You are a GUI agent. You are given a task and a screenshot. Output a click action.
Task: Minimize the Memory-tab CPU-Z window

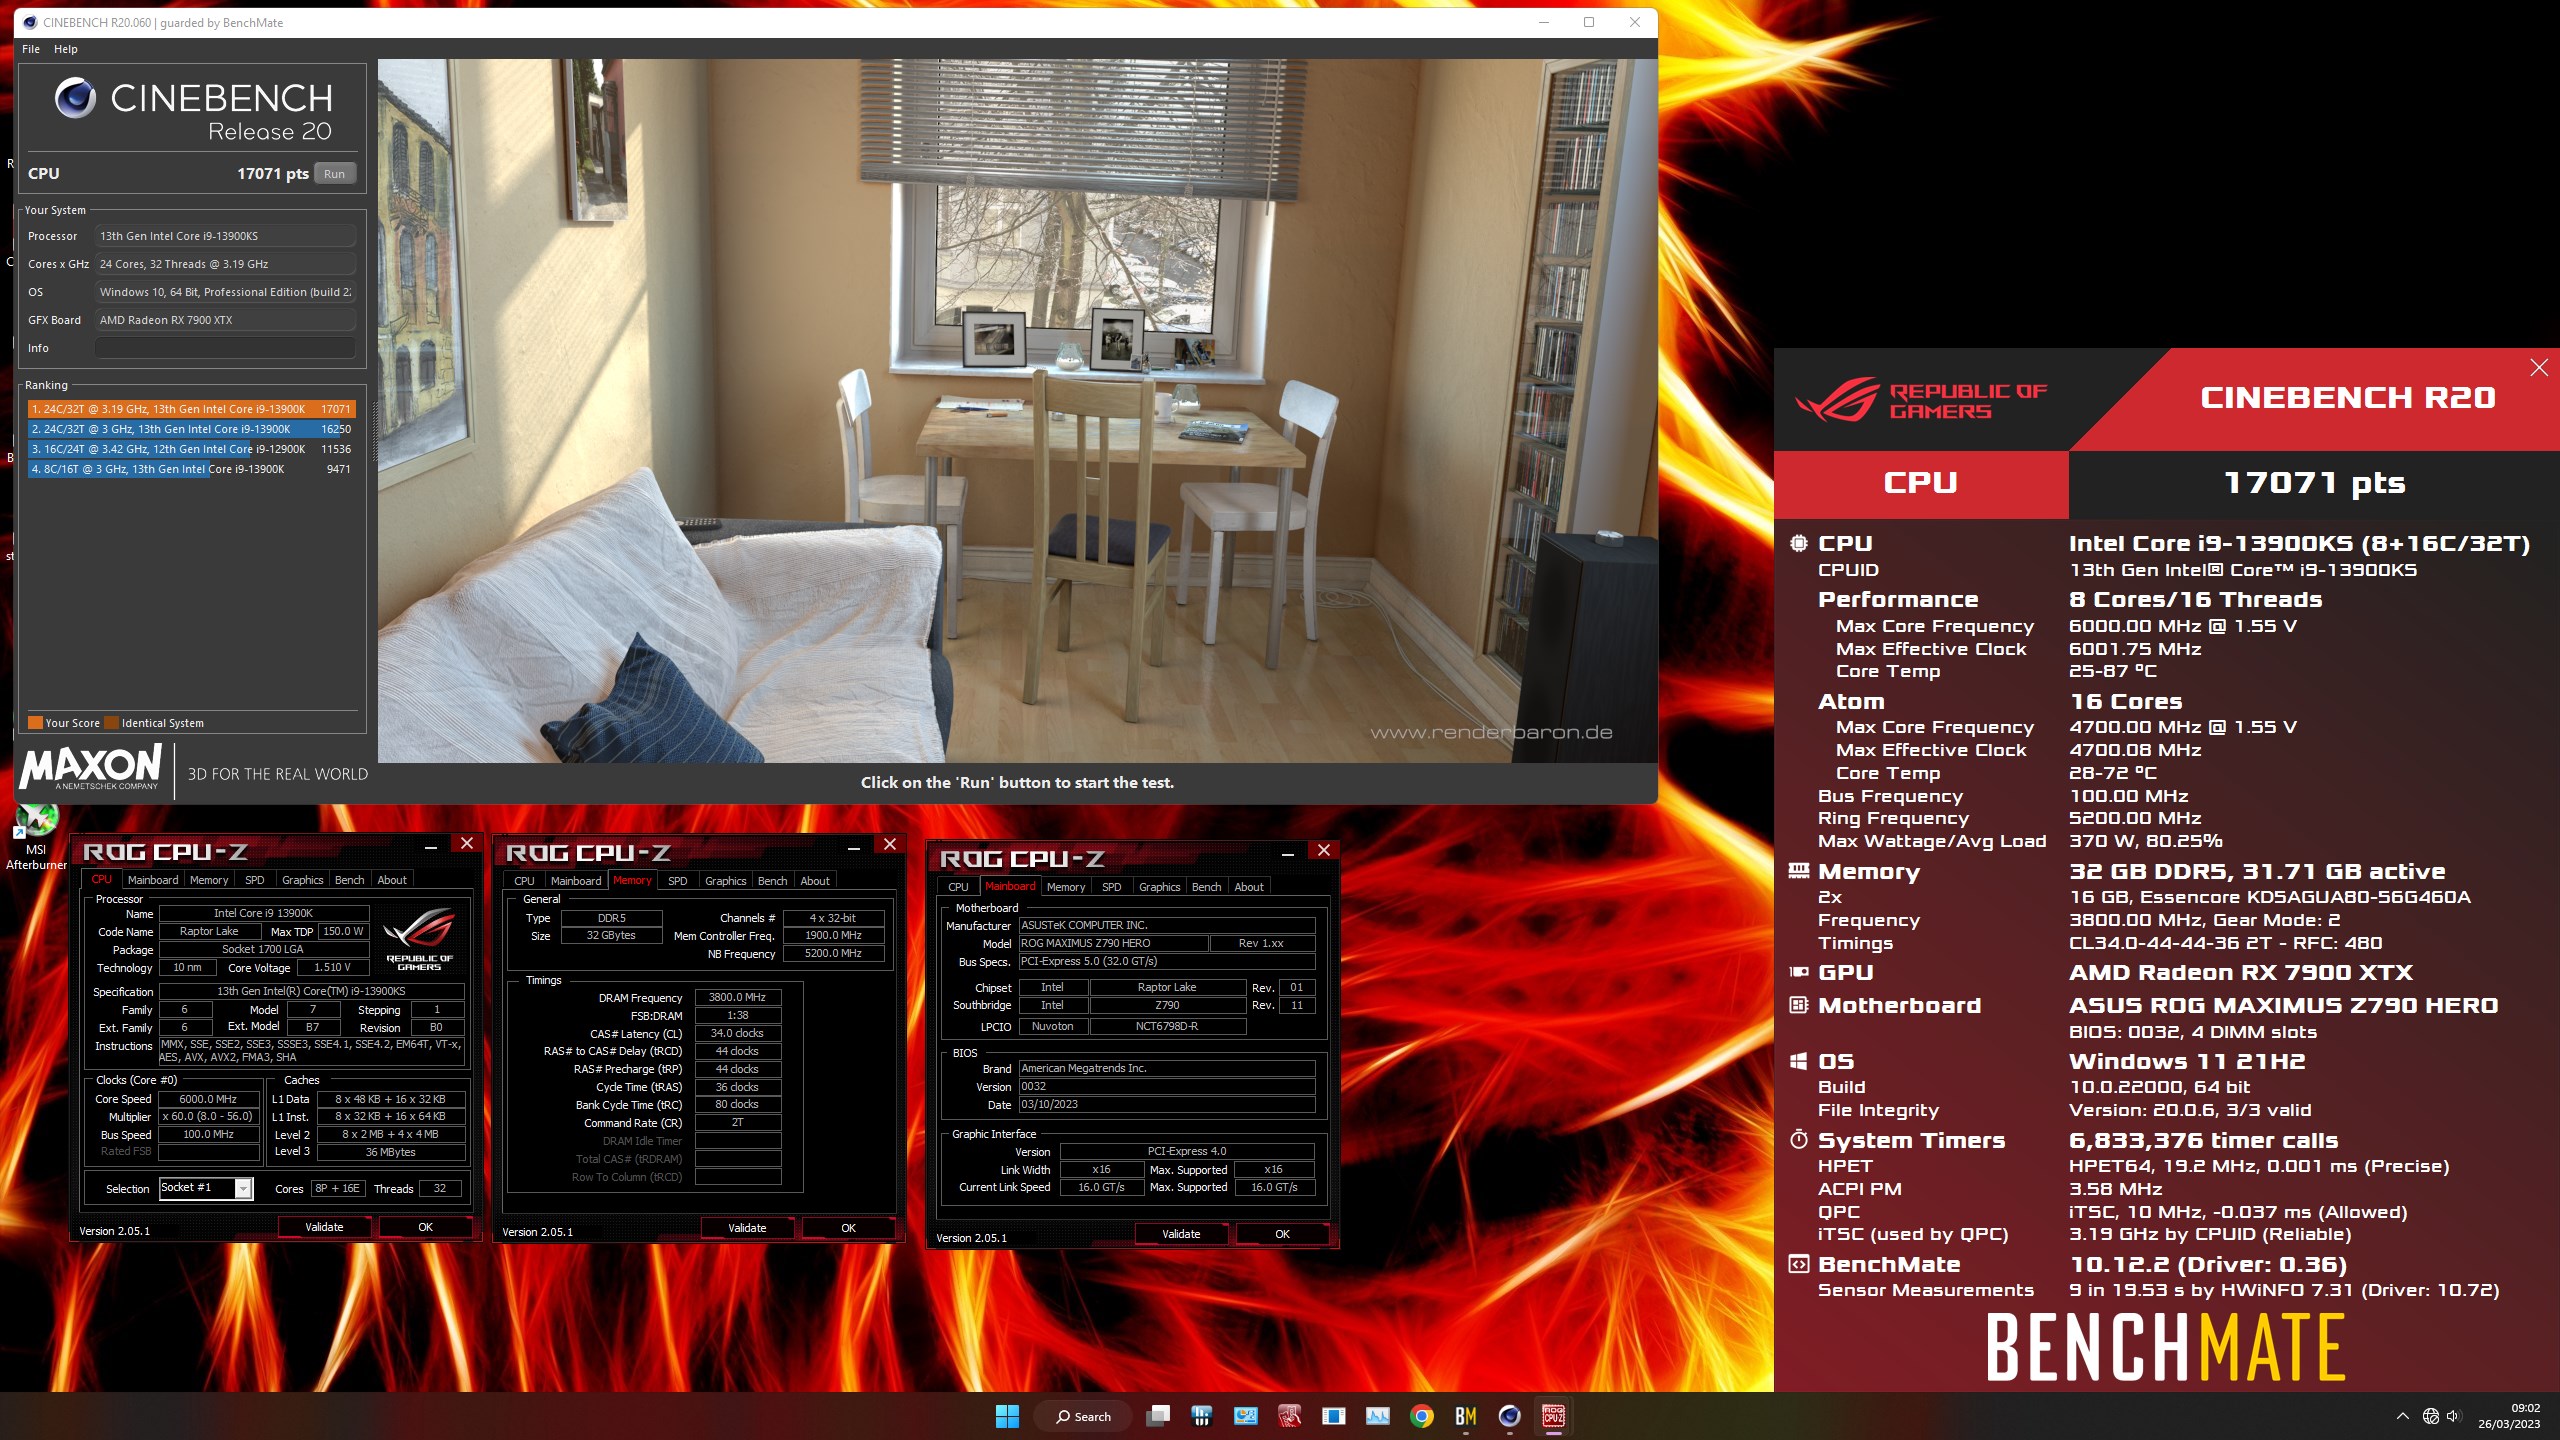pyautogui.click(x=854, y=847)
